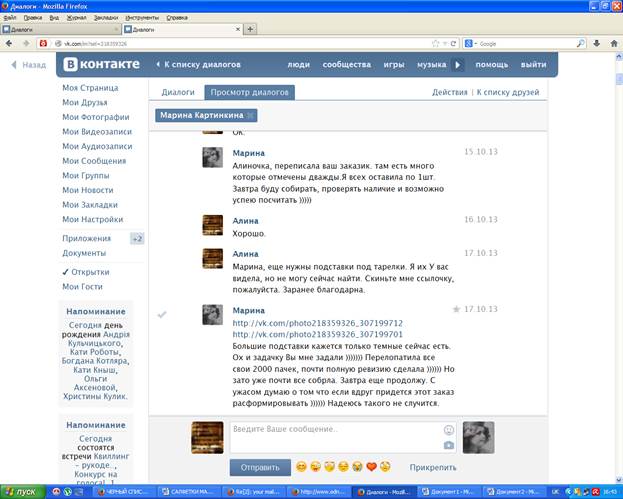Reload the page with the refresh icon
Viewport: 623px width, 499px height.
[x=453, y=43]
